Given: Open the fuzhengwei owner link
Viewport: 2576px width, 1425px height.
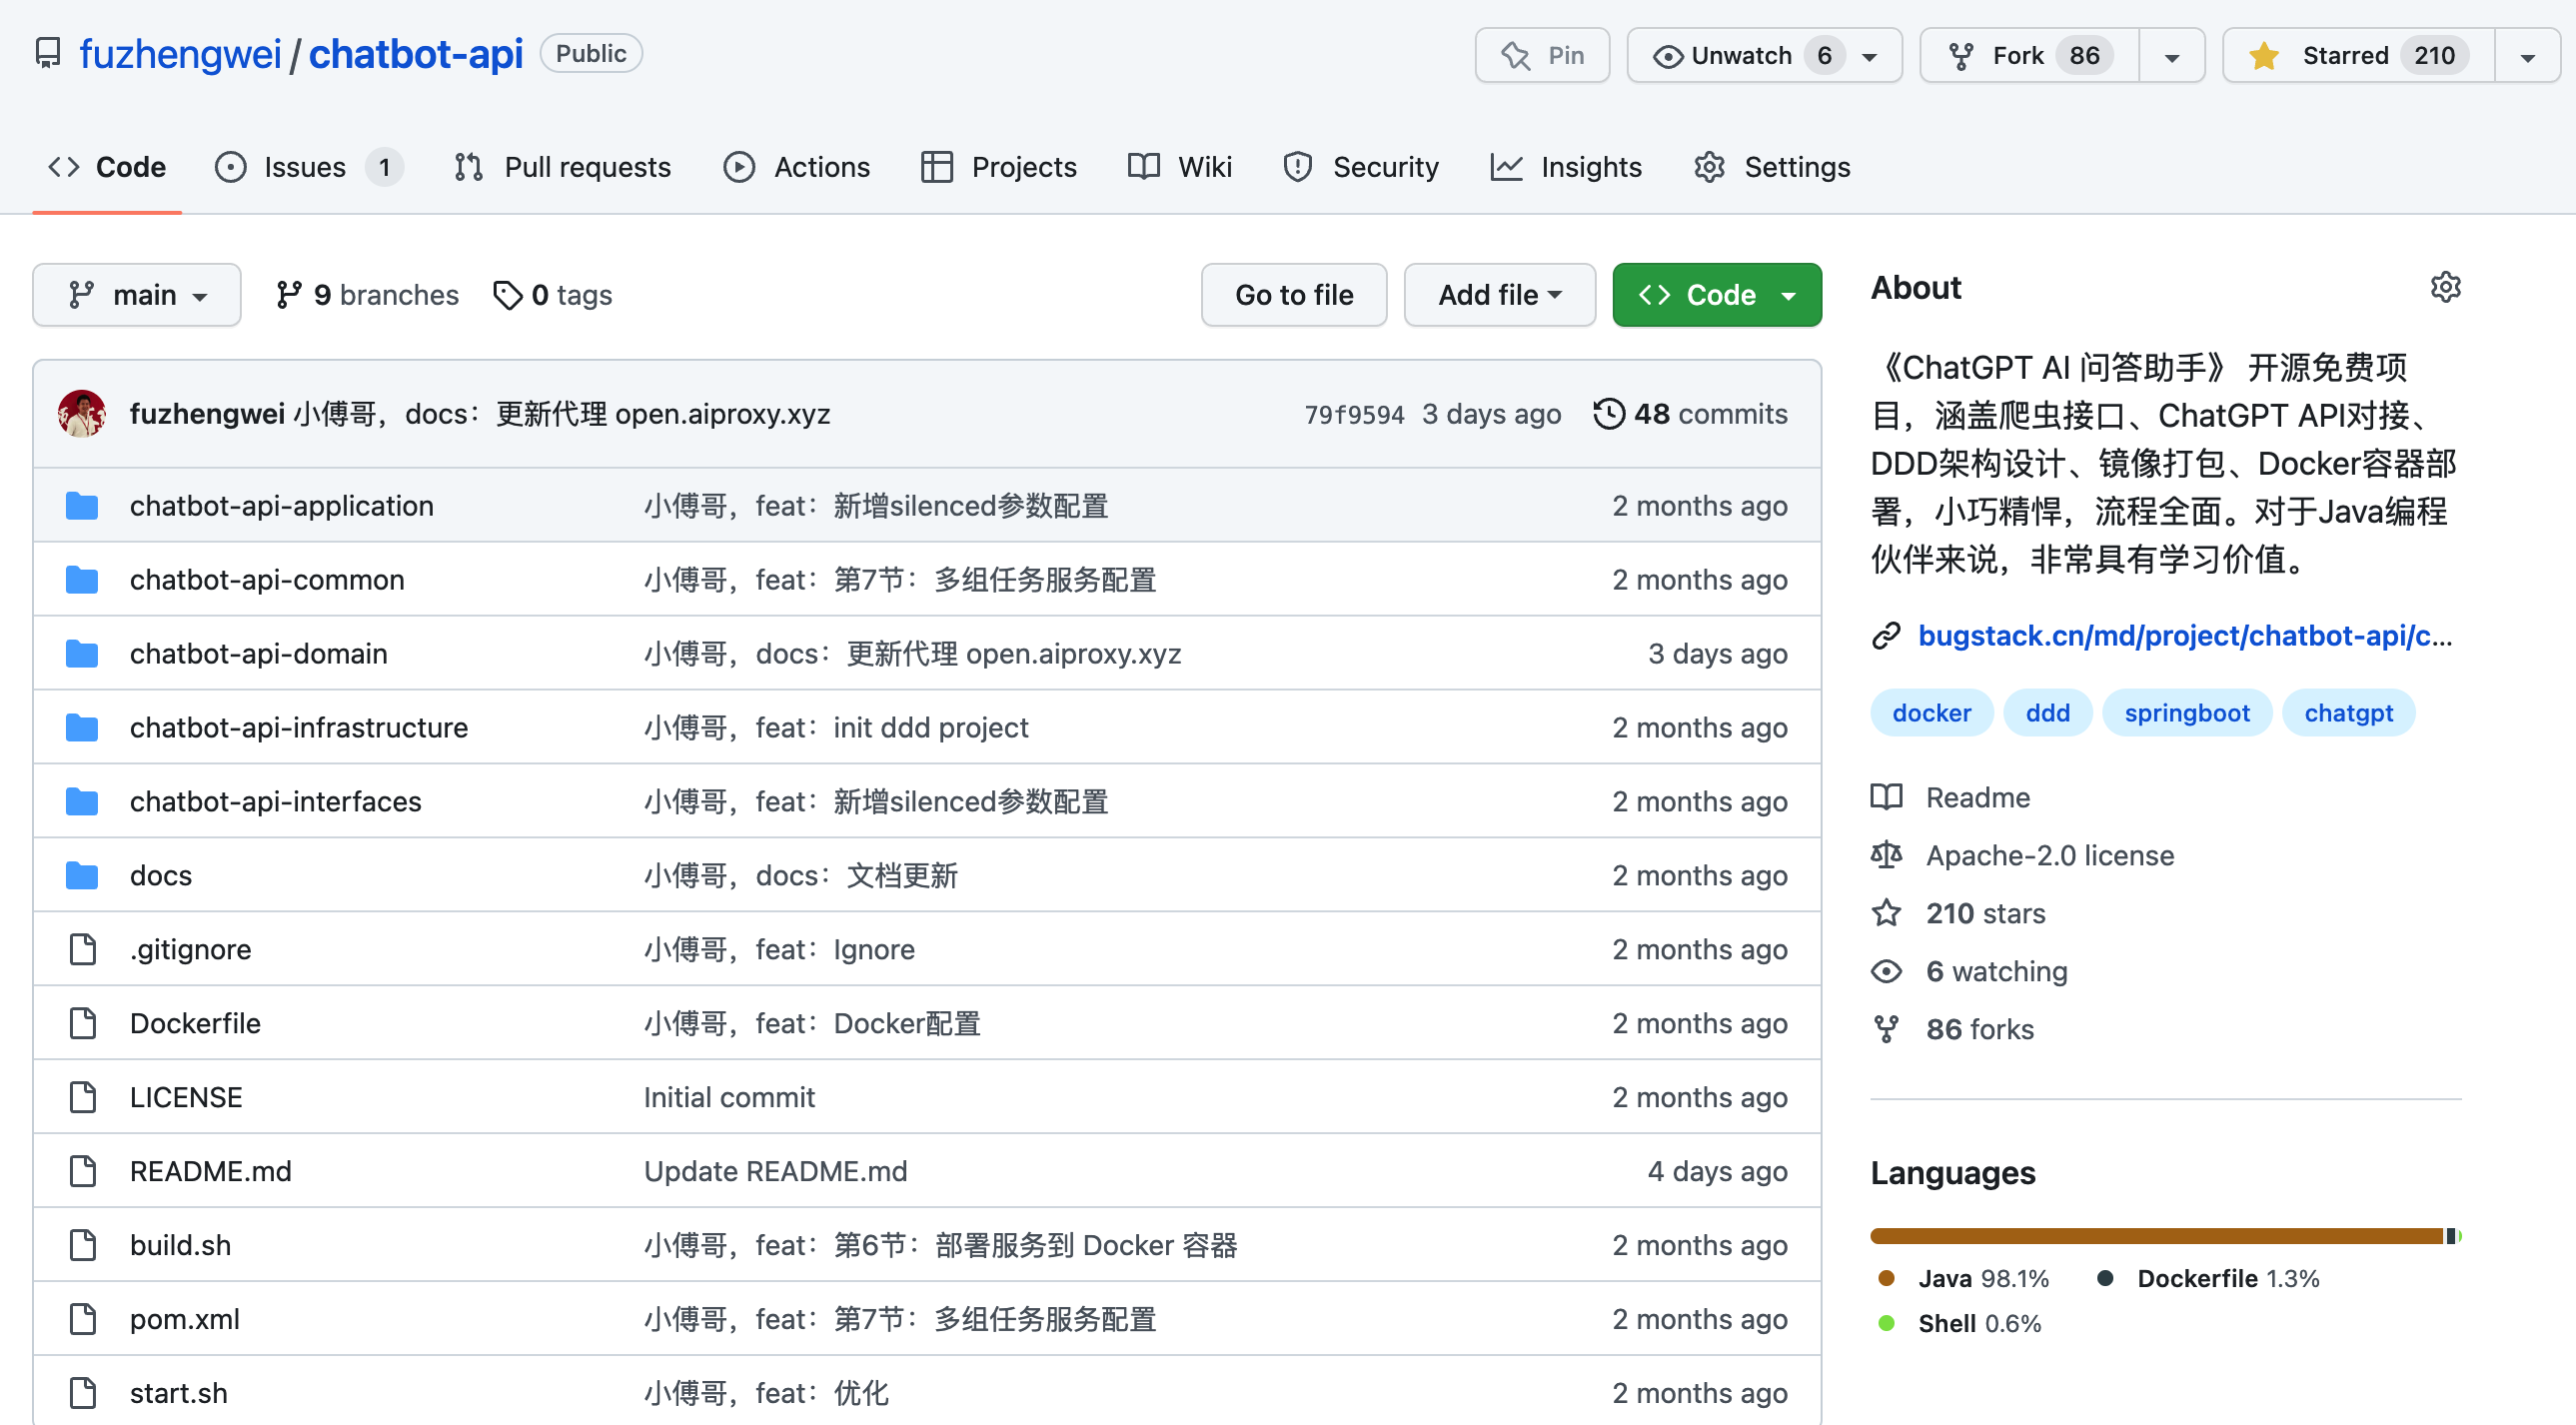Looking at the screenshot, I should pos(180,54).
